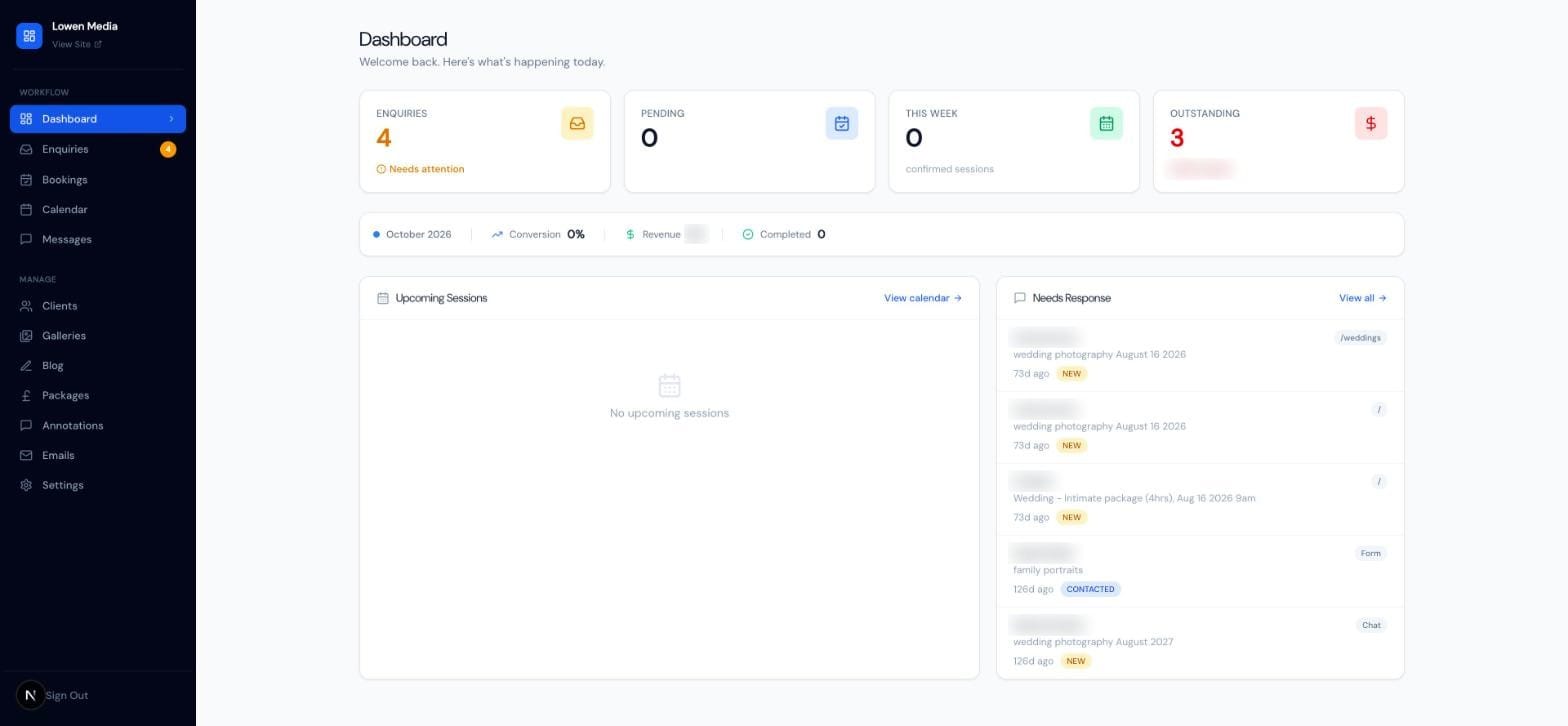Click the Conversion 0% value
This screenshot has width=1568, height=726.
(576, 235)
